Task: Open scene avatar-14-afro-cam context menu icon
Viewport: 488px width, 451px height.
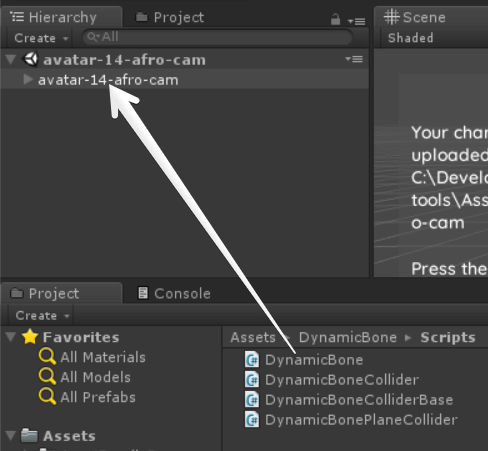Action: click(x=354, y=59)
